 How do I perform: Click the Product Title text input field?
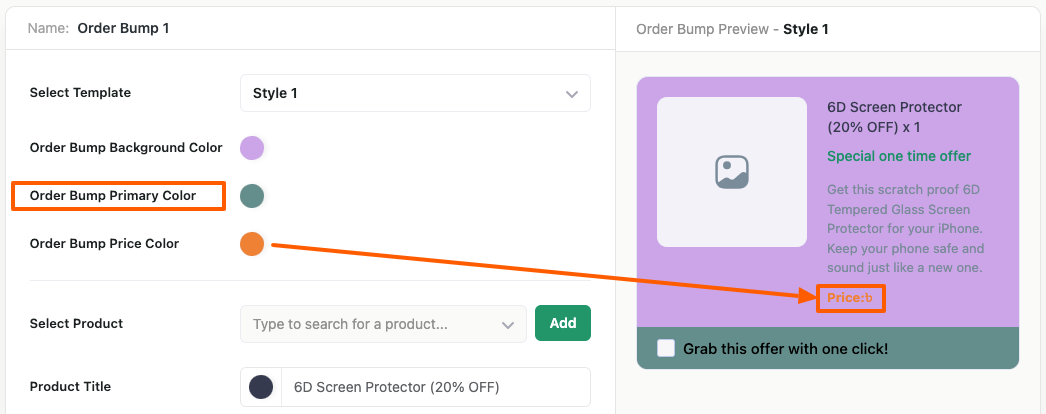pos(430,387)
